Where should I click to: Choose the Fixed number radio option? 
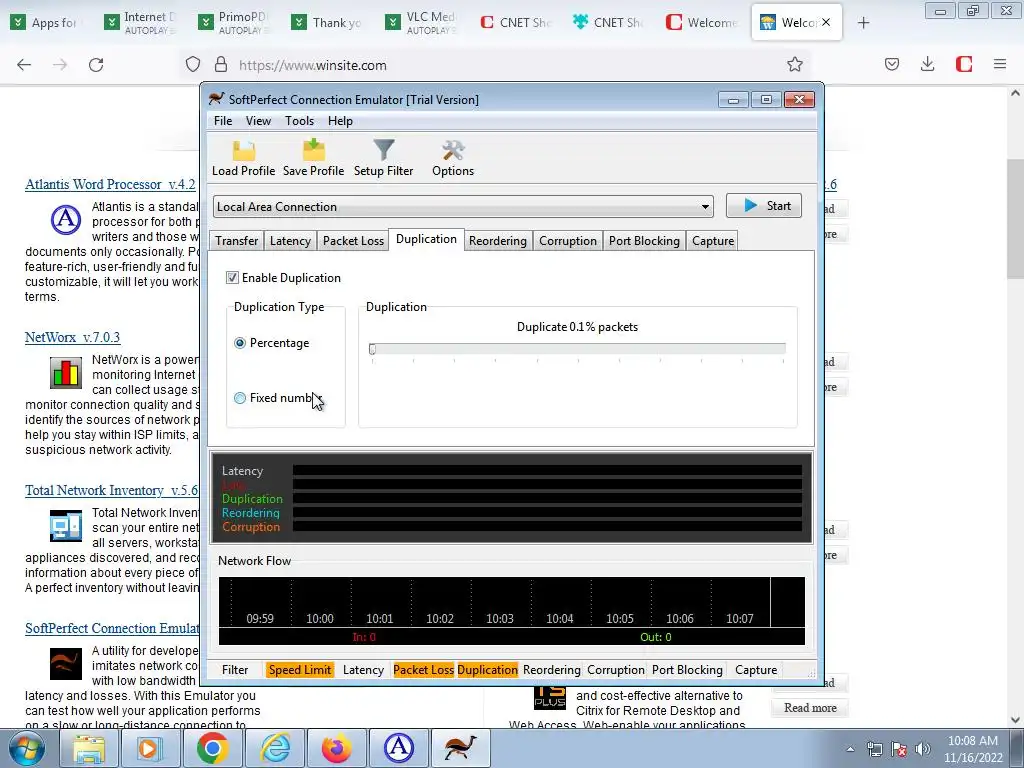point(240,398)
